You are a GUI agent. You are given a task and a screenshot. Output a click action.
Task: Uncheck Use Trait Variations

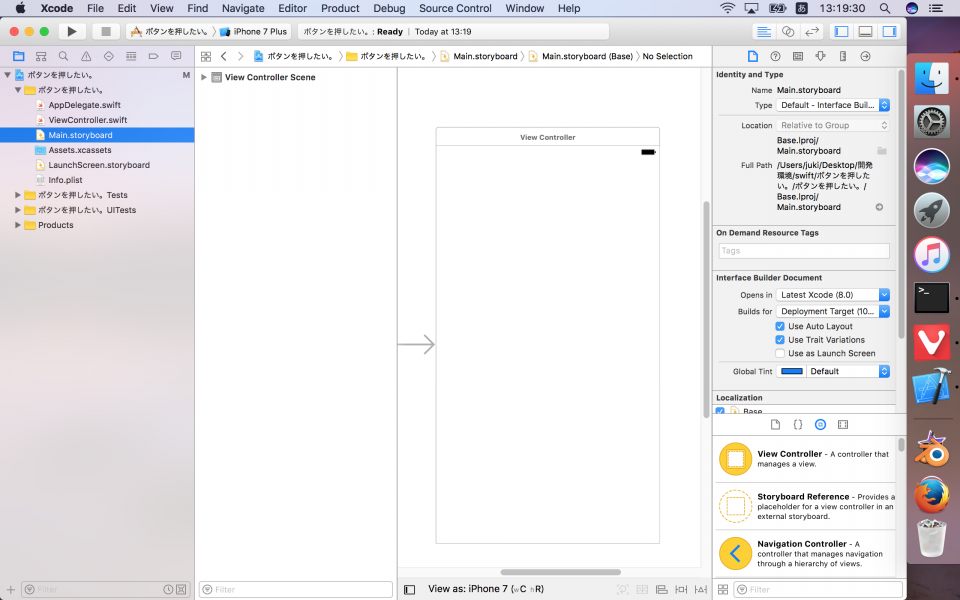tap(780, 340)
